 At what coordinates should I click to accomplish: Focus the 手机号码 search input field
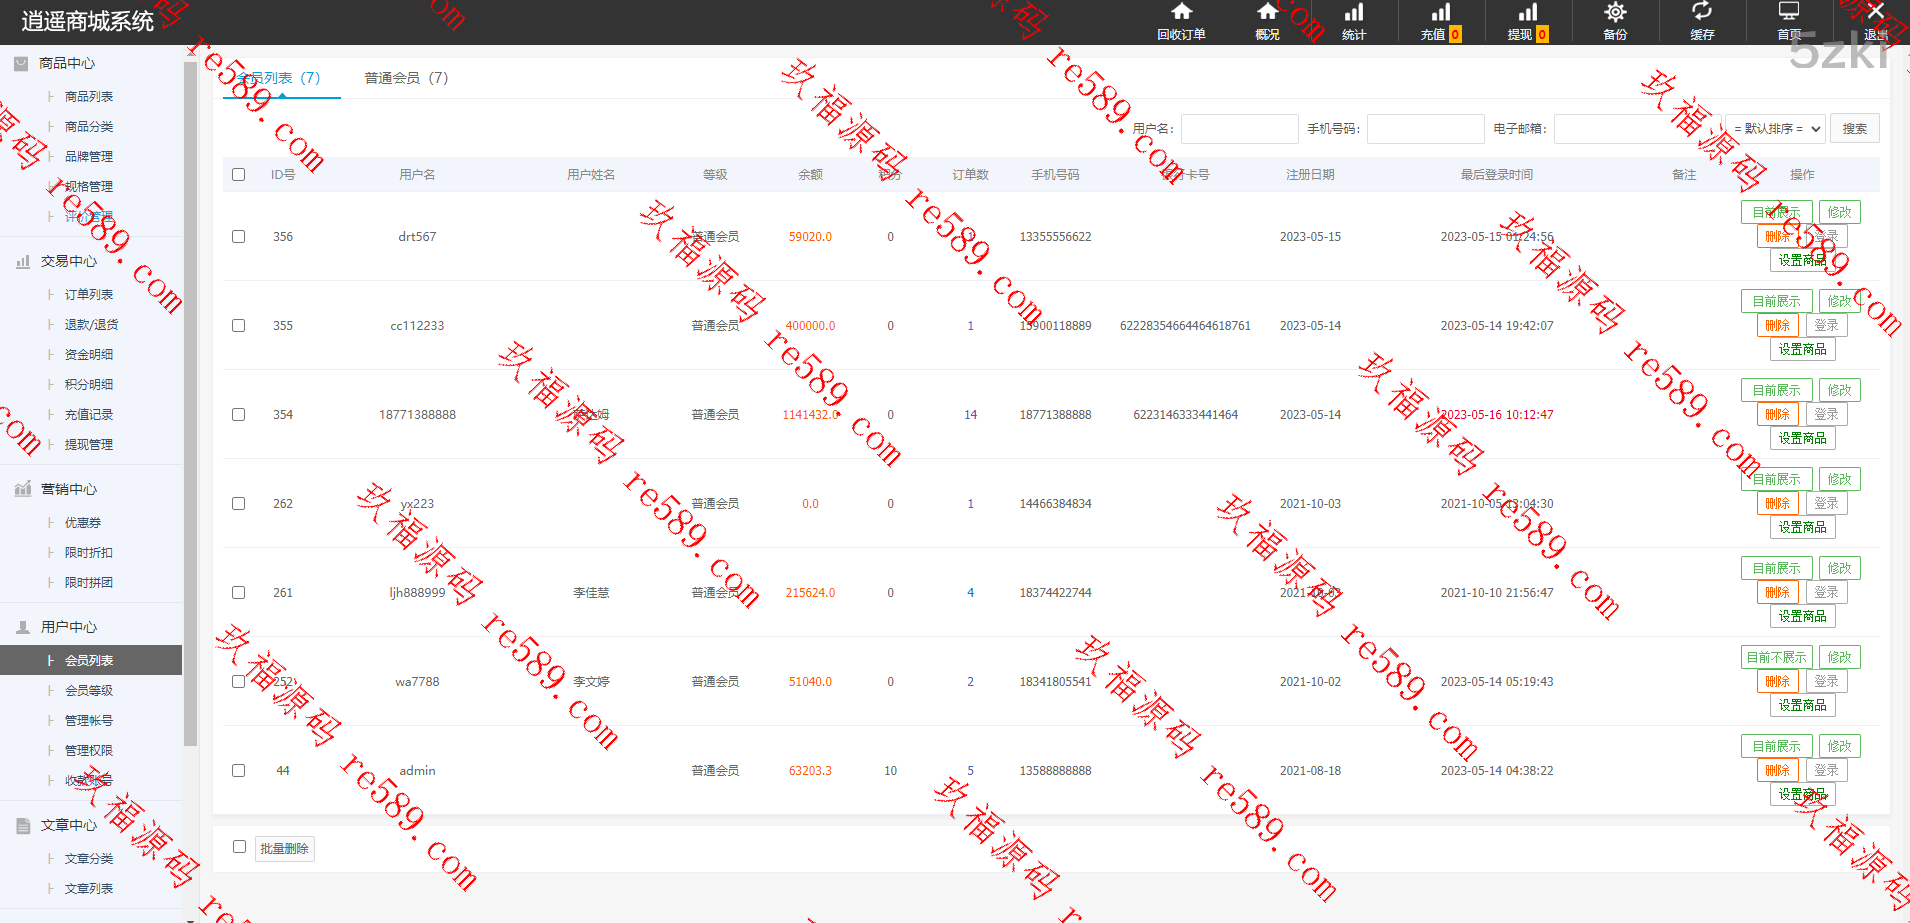click(1425, 129)
